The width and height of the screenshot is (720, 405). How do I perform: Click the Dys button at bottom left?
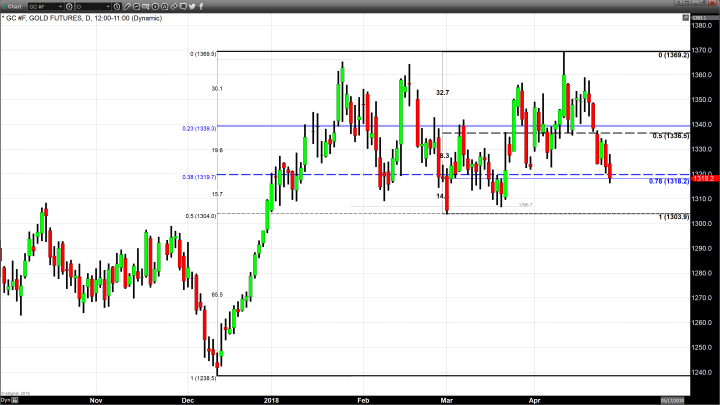point(6,399)
